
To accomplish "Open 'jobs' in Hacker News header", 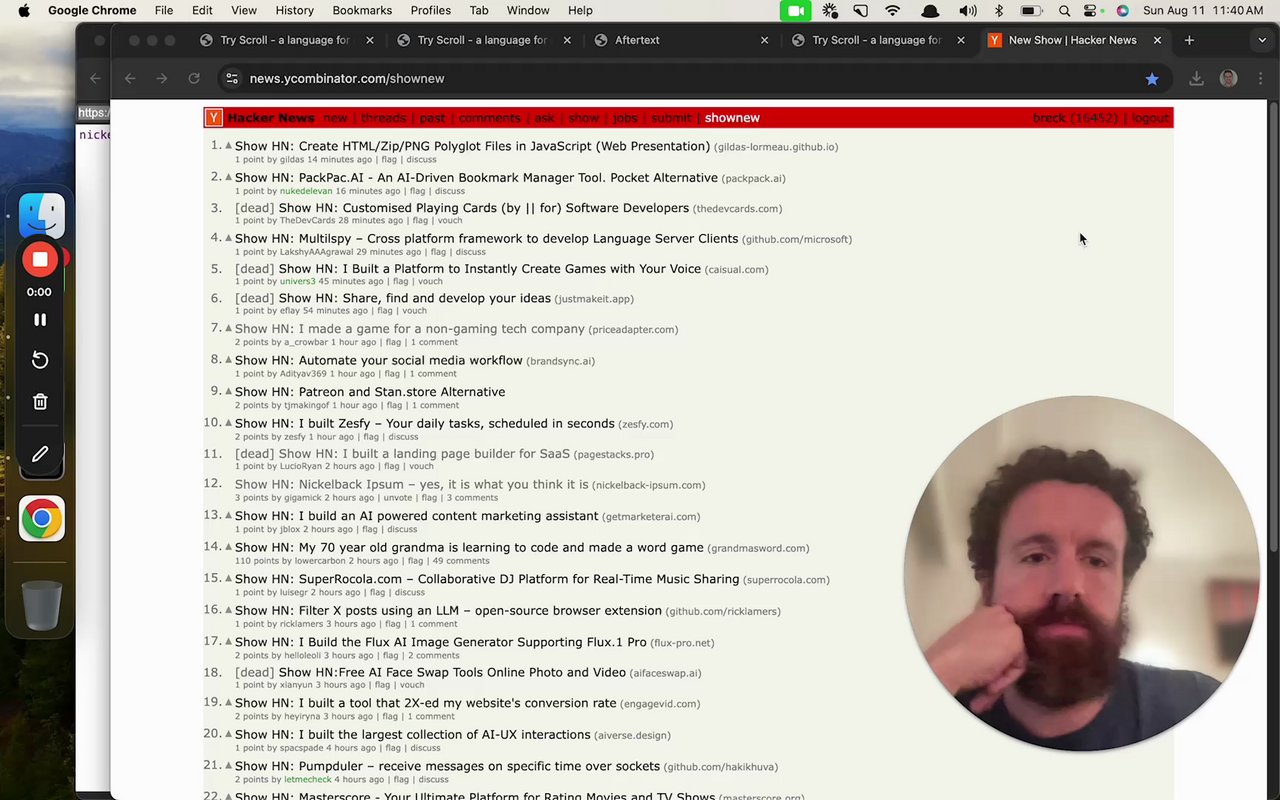I will tap(625, 118).
